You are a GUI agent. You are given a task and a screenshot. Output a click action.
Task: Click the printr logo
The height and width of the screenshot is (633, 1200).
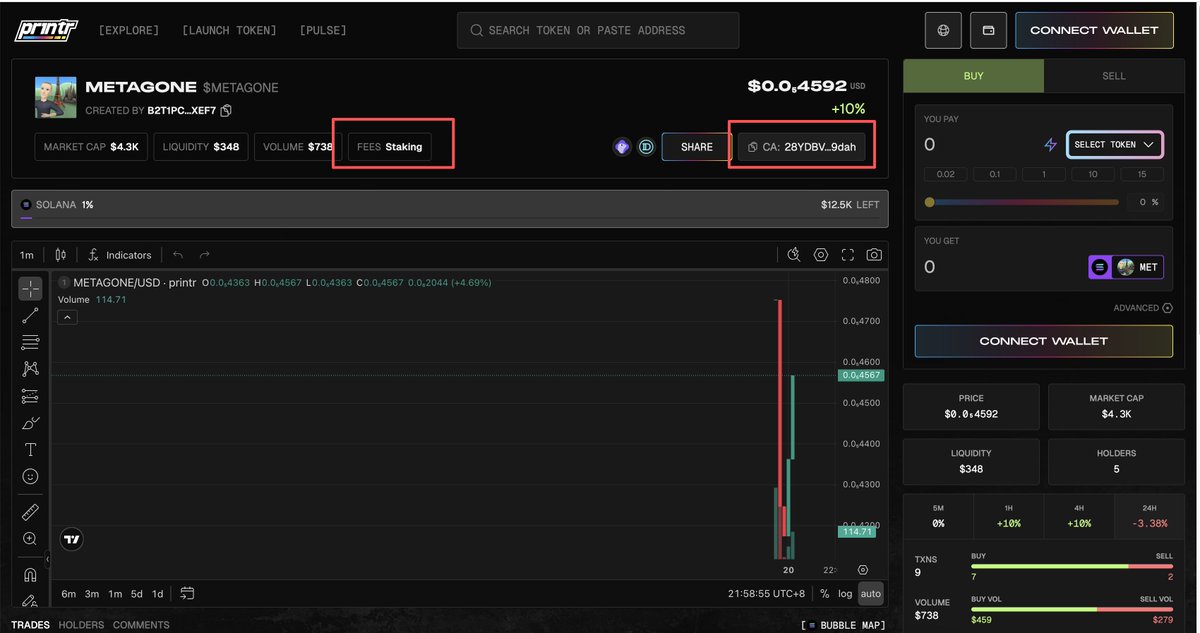tap(48, 30)
